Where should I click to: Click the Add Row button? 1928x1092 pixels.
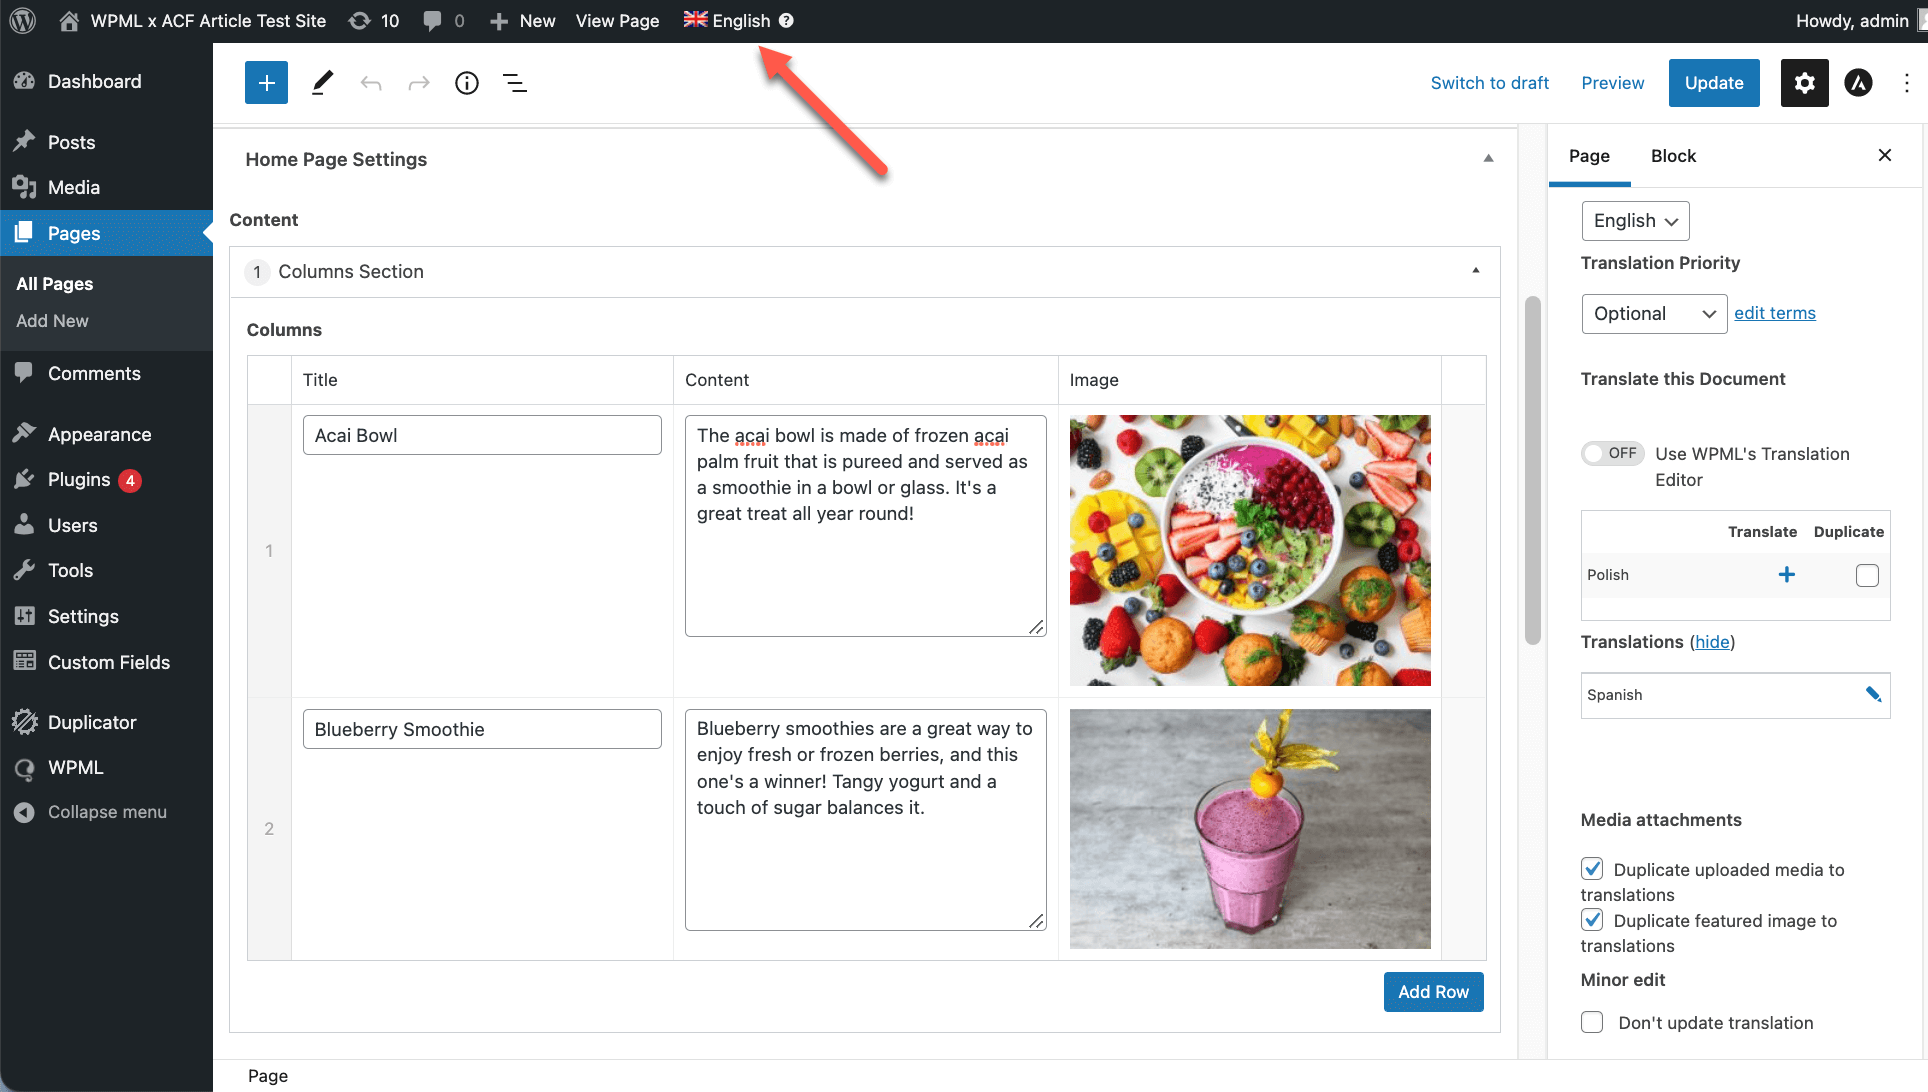pyautogui.click(x=1433, y=992)
